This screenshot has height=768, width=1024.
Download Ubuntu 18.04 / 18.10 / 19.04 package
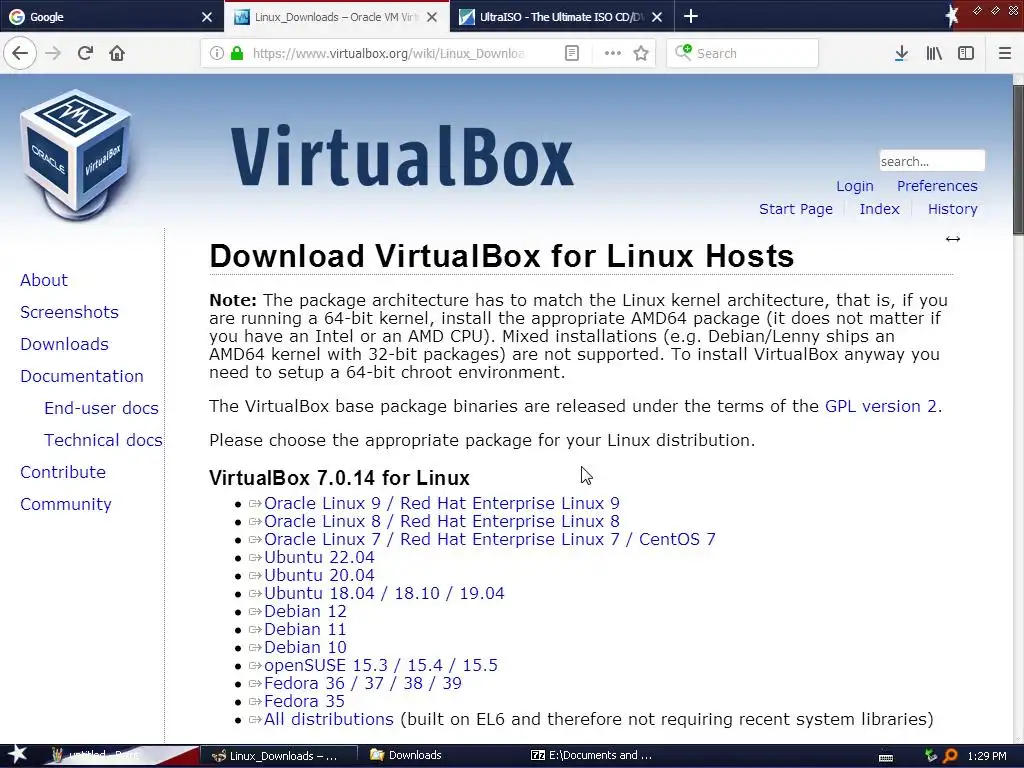384,593
